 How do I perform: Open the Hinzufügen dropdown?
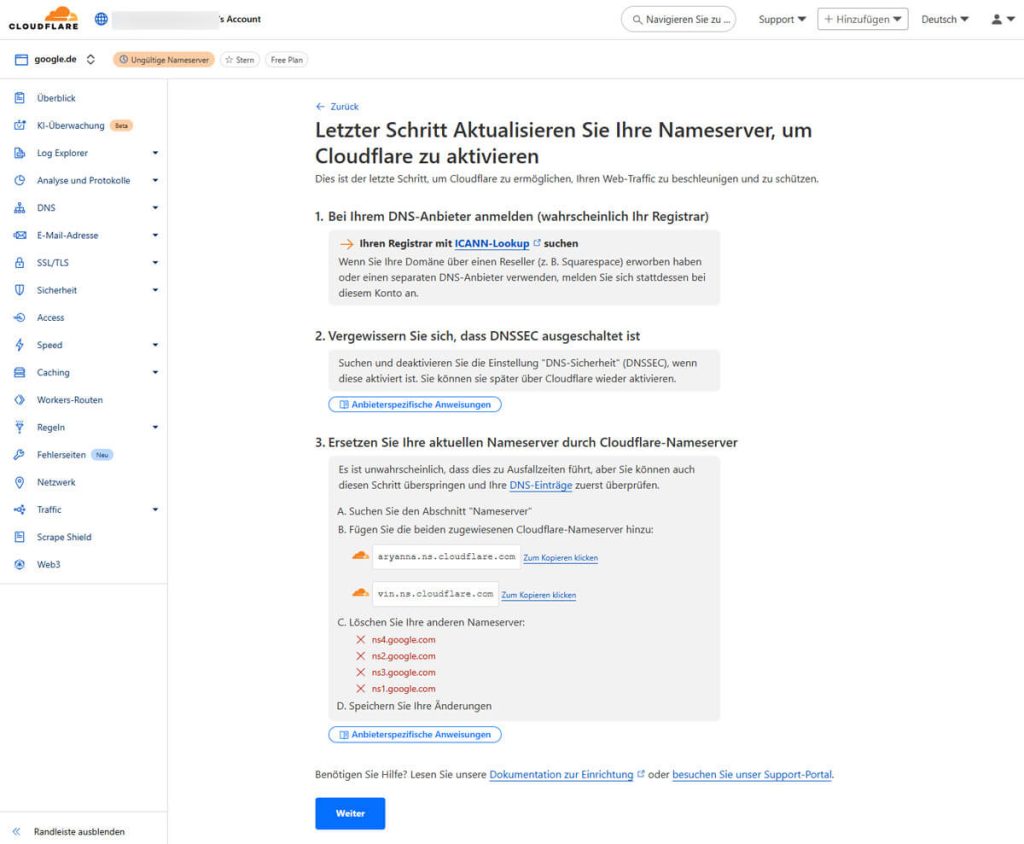click(863, 20)
